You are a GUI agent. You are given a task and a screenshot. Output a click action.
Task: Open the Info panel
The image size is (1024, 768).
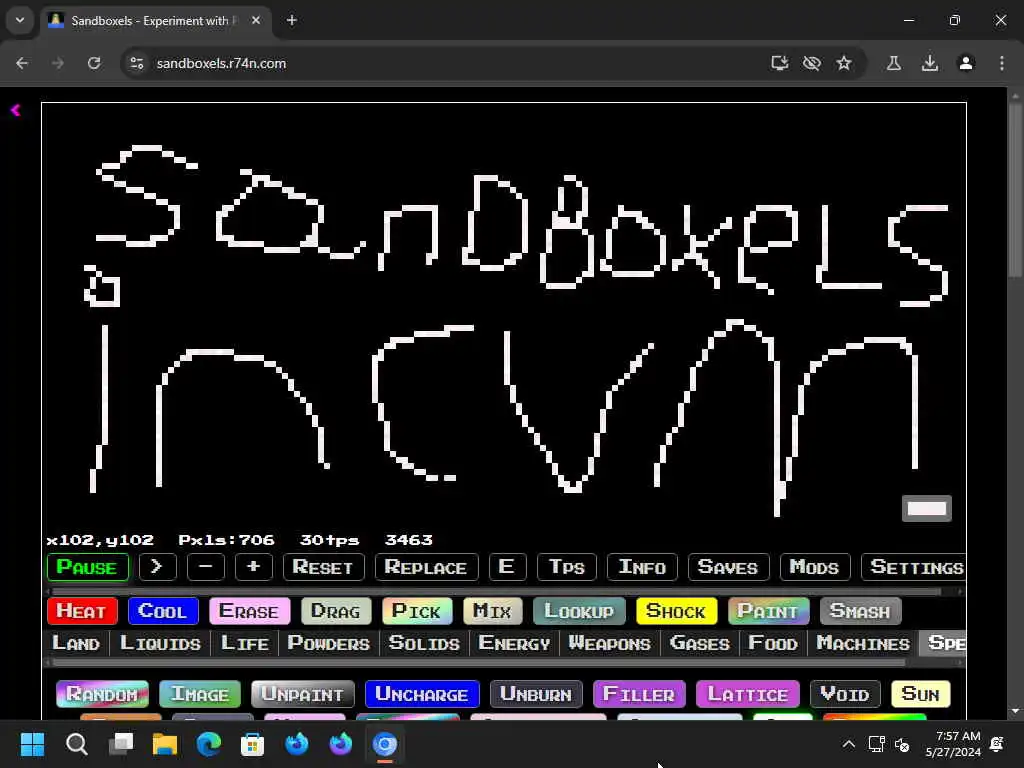642,567
